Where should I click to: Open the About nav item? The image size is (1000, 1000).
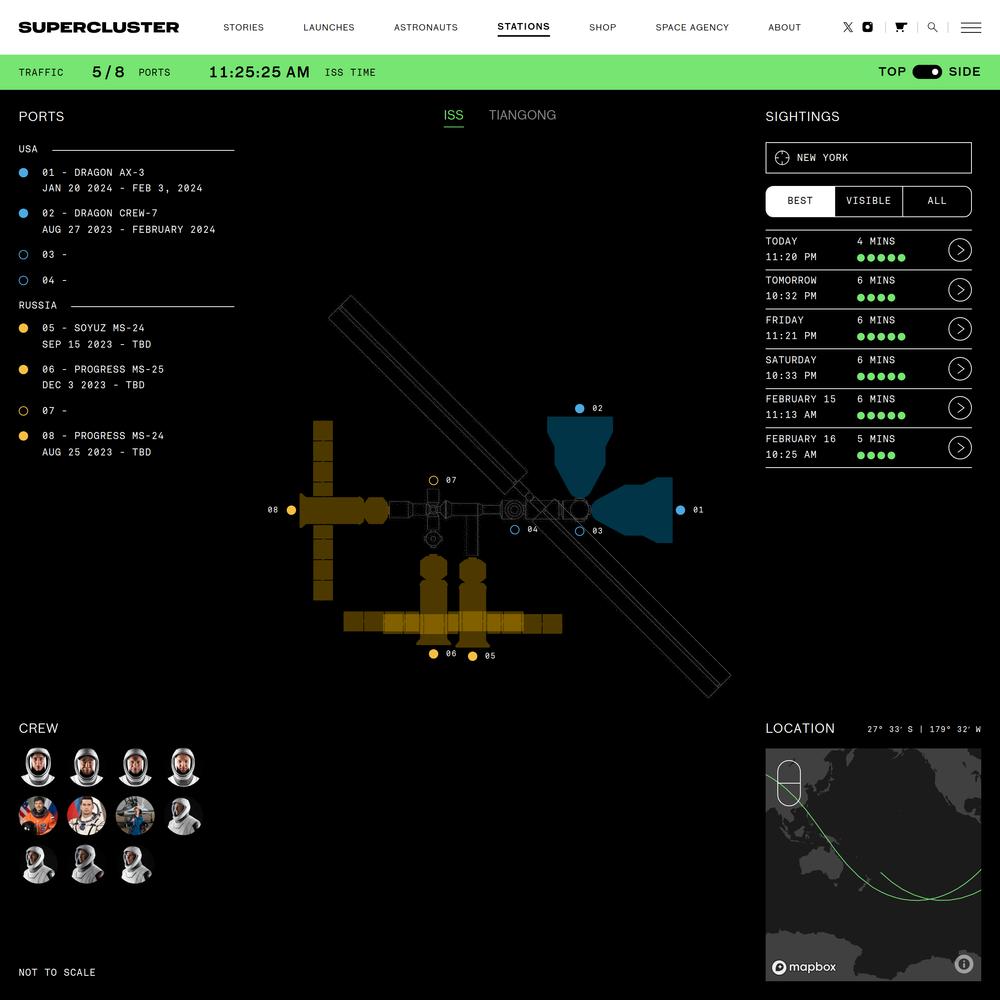[x=784, y=27]
